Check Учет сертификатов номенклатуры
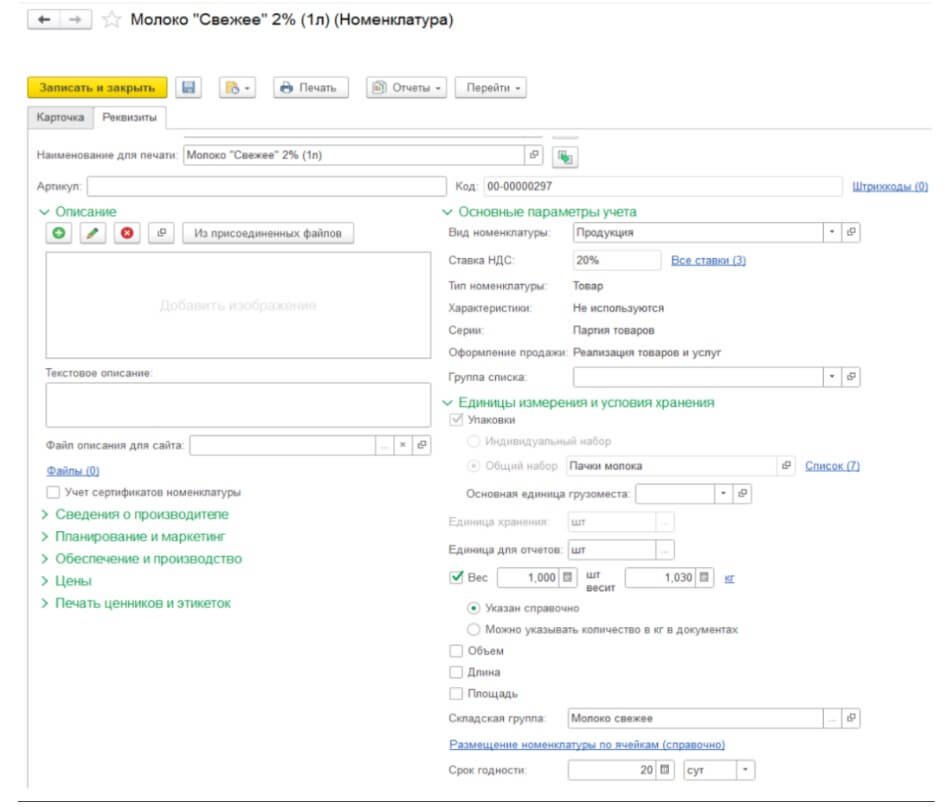951x807 pixels. 52,492
